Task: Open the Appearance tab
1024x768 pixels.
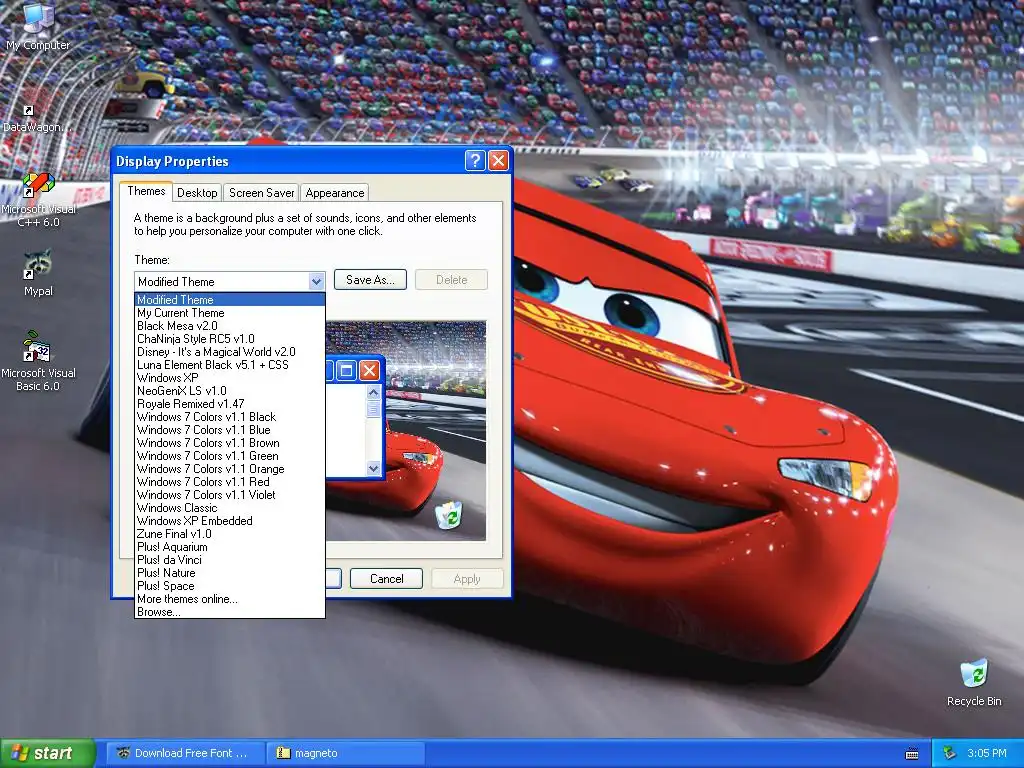Action: pyautogui.click(x=334, y=193)
